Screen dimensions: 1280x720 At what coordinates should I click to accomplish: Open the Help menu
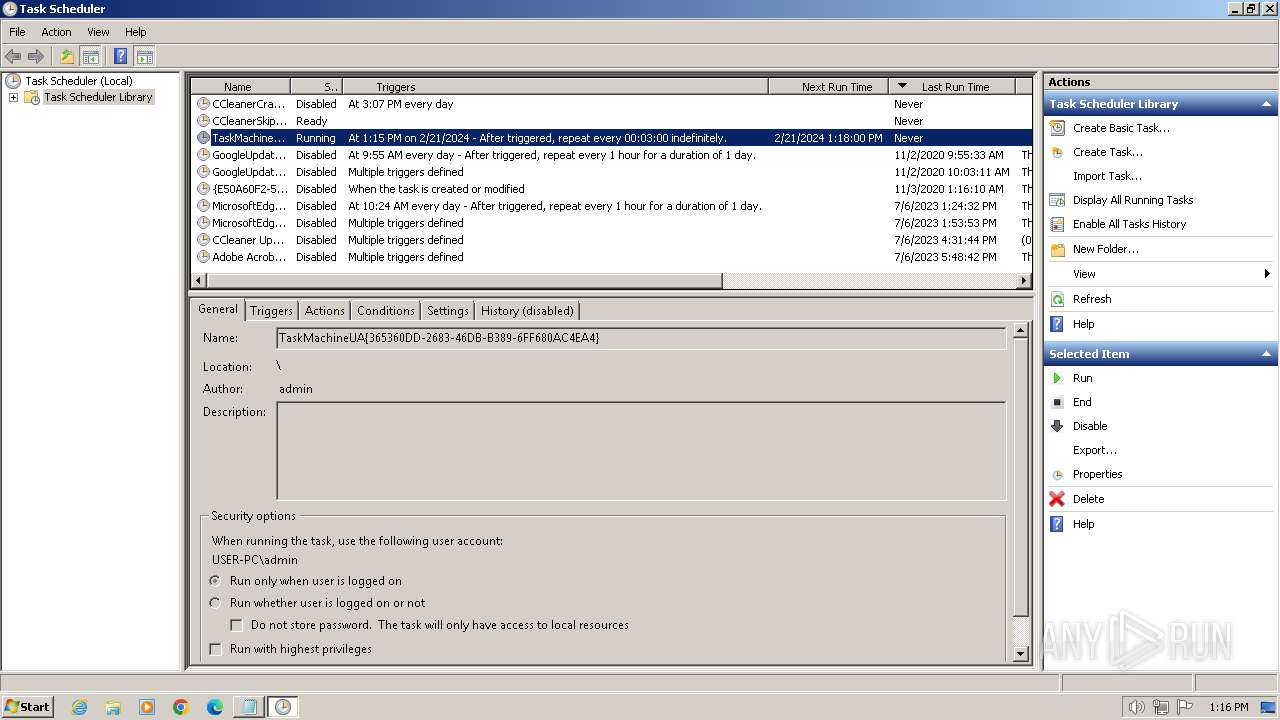click(x=135, y=32)
